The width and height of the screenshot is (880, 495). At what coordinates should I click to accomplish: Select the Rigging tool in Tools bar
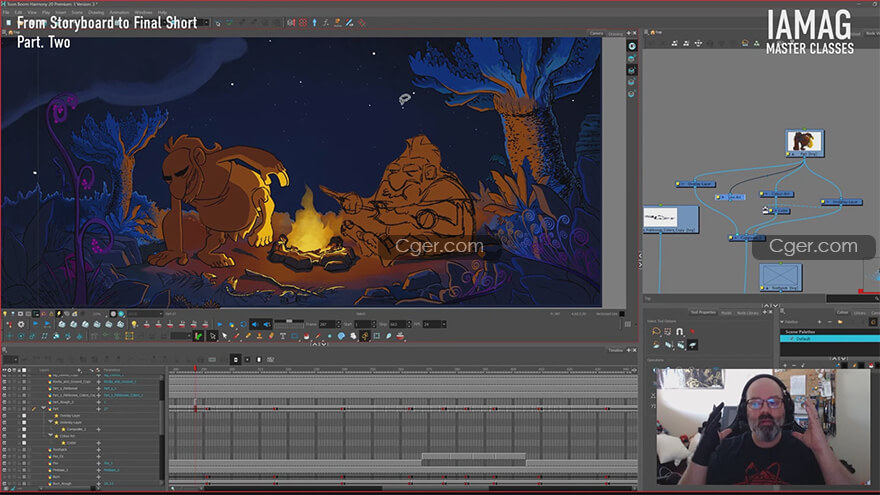(365, 336)
